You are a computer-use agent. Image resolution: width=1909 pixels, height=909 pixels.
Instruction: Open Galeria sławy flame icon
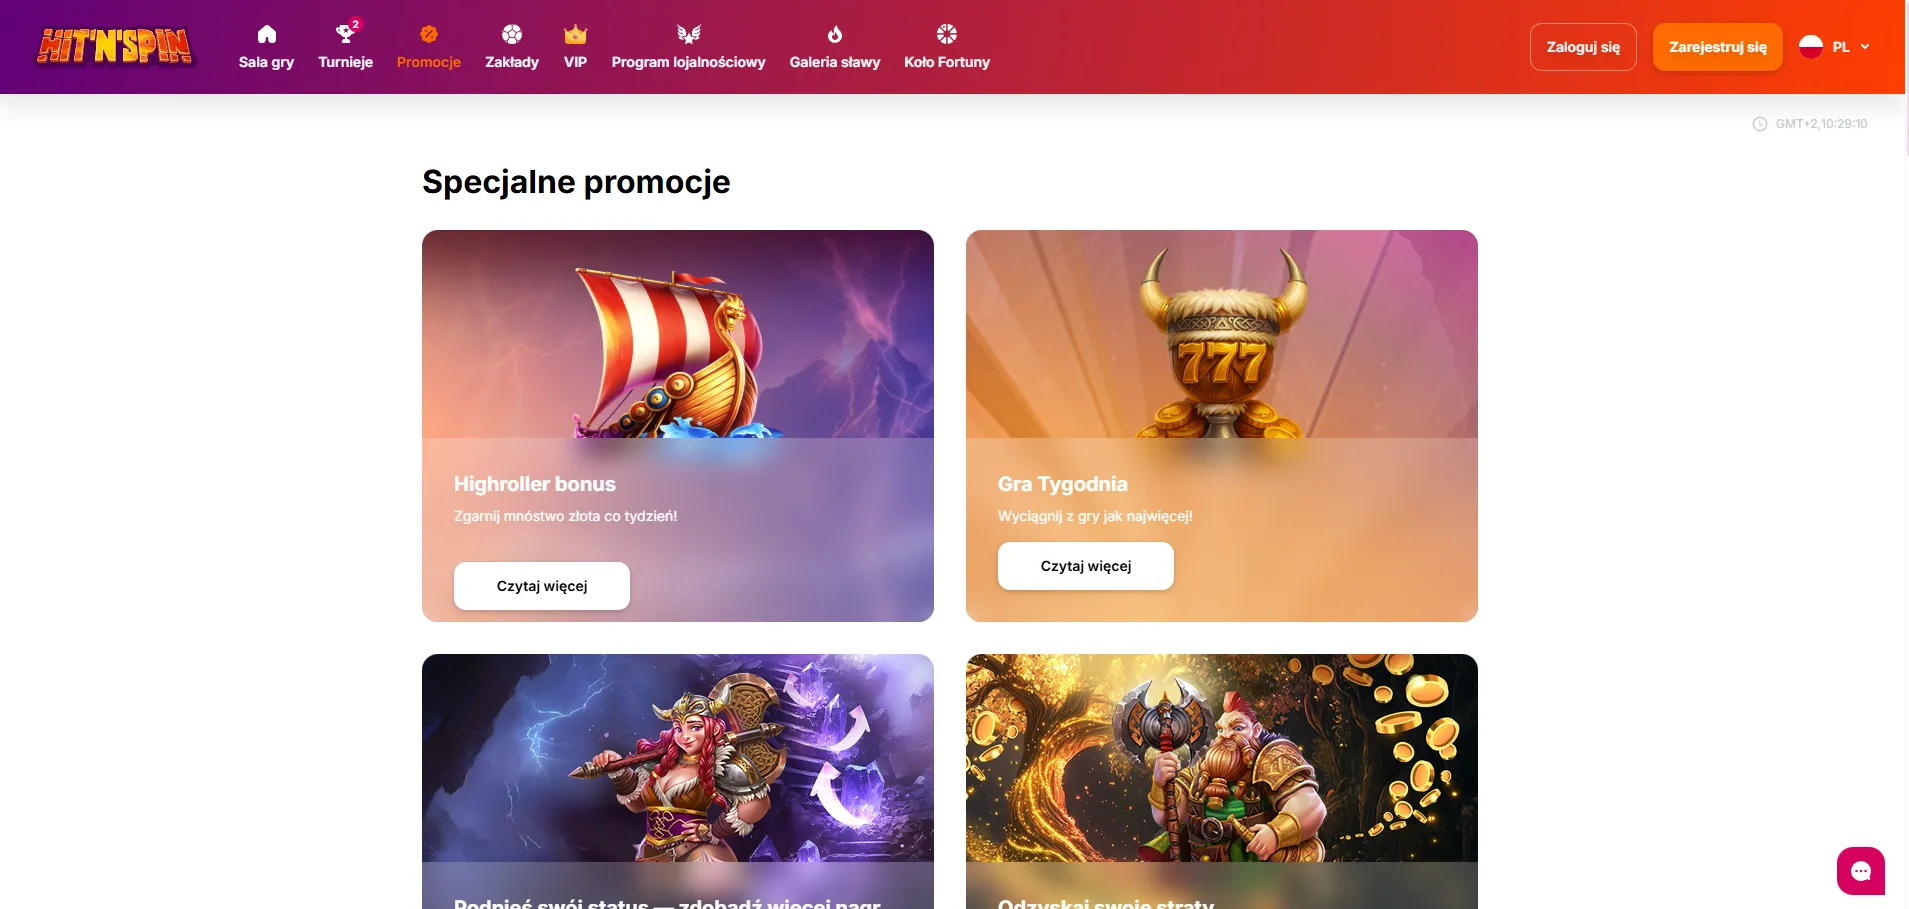tap(835, 35)
